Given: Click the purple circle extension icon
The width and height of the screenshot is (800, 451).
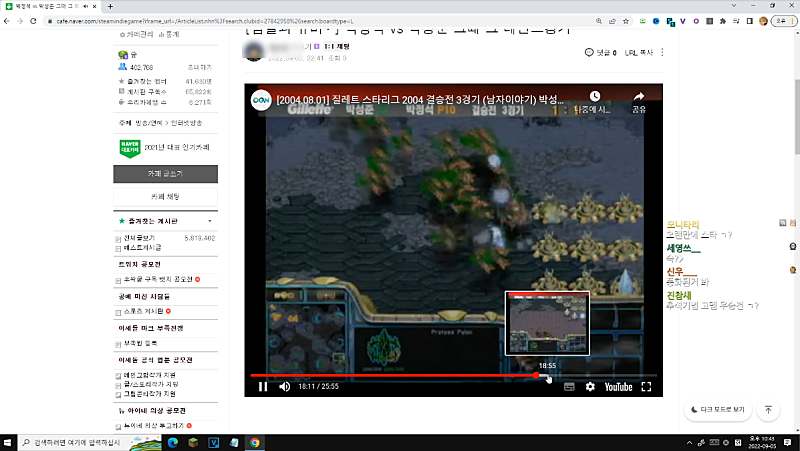Looking at the screenshot, I should coord(696,21).
